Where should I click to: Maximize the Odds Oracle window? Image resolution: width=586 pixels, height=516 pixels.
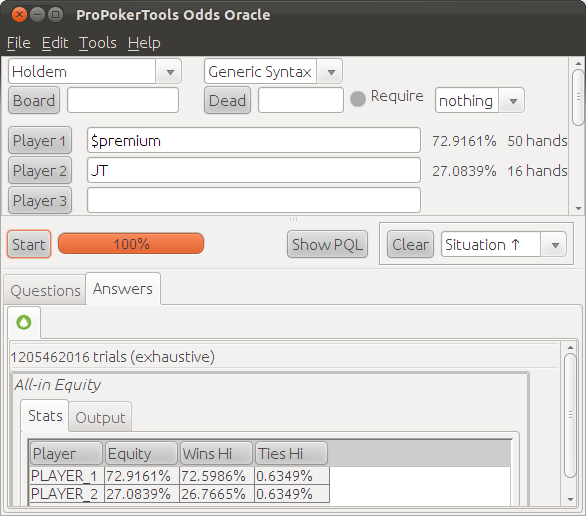tap(55, 15)
